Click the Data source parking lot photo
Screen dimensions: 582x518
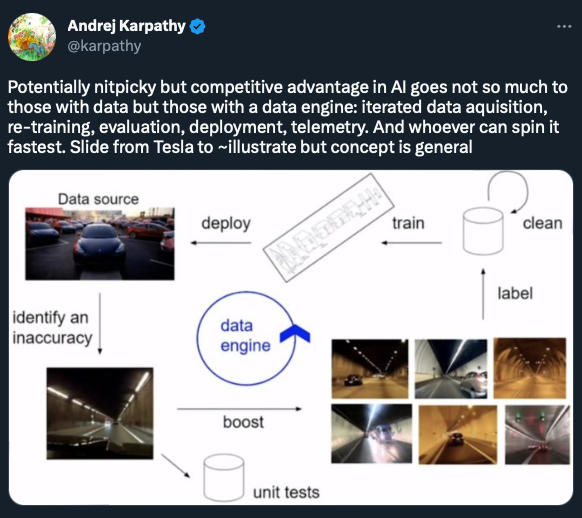(x=100, y=244)
